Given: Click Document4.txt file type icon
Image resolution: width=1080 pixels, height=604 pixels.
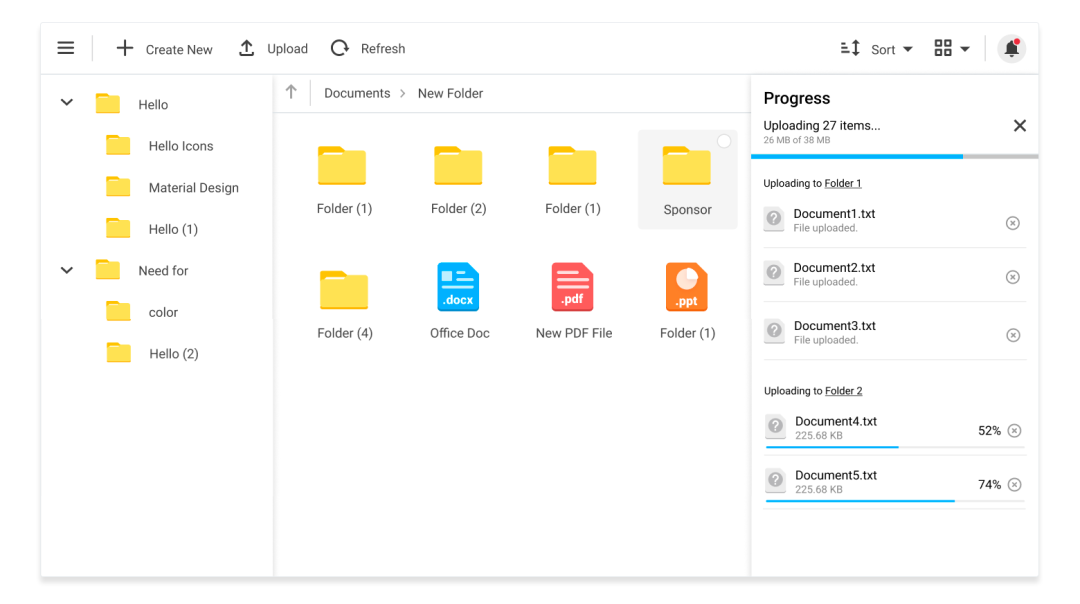Looking at the screenshot, I should click(x=776, y=427).
